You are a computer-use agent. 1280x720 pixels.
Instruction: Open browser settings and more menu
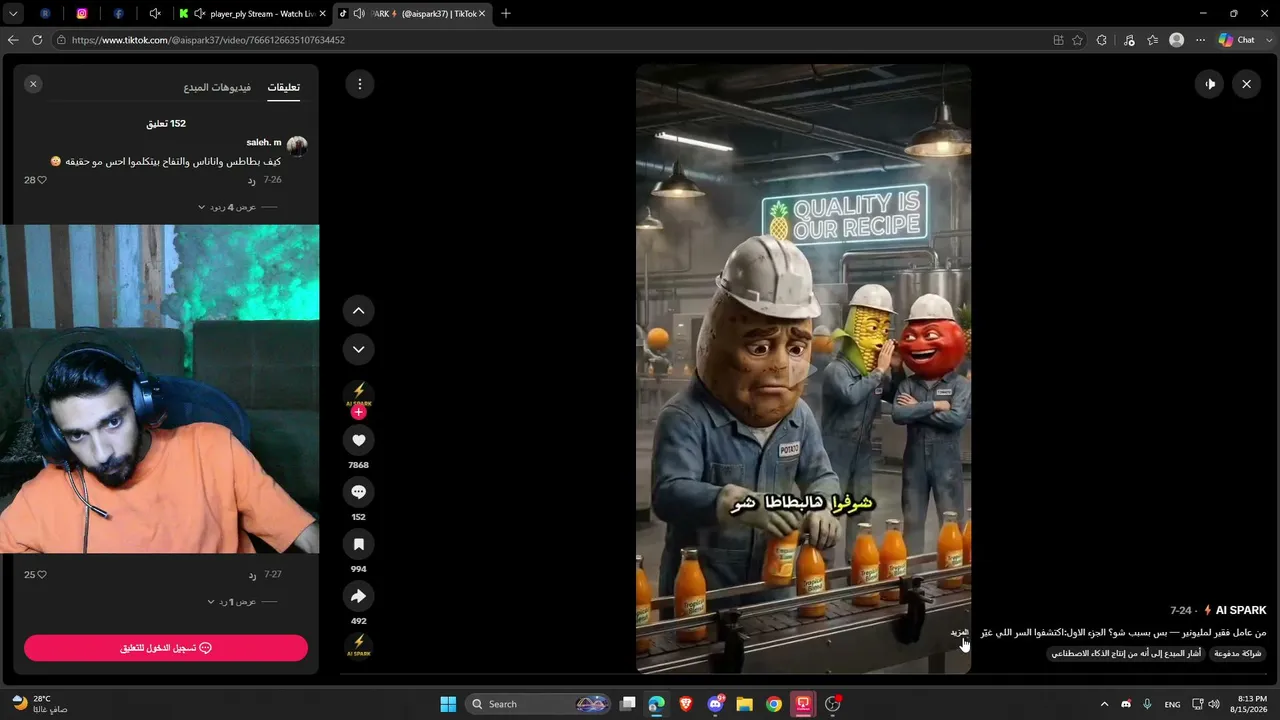pos(1201,40)
